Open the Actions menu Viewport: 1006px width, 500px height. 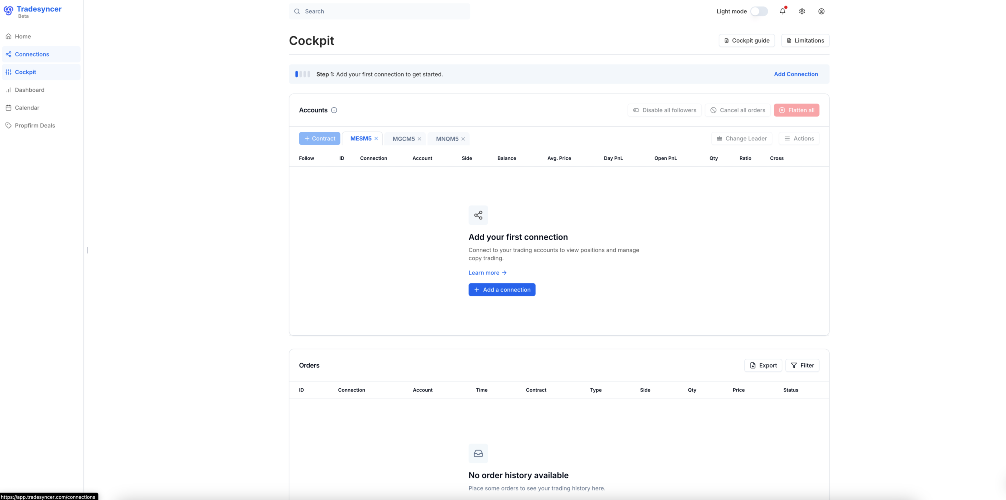(x=799, y=139)
